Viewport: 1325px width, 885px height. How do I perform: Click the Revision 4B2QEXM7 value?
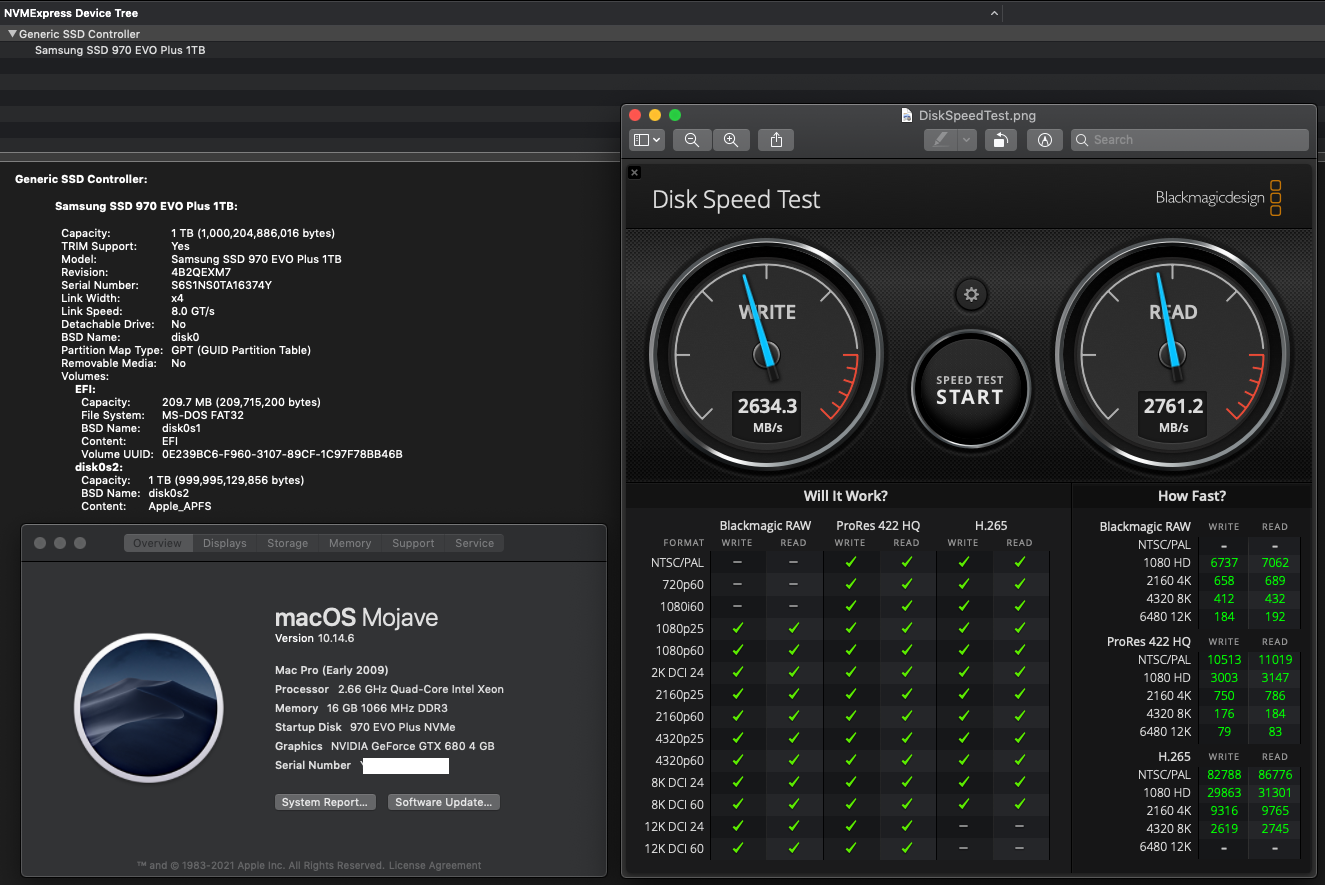pyautogui.click(x=201, y=272)
